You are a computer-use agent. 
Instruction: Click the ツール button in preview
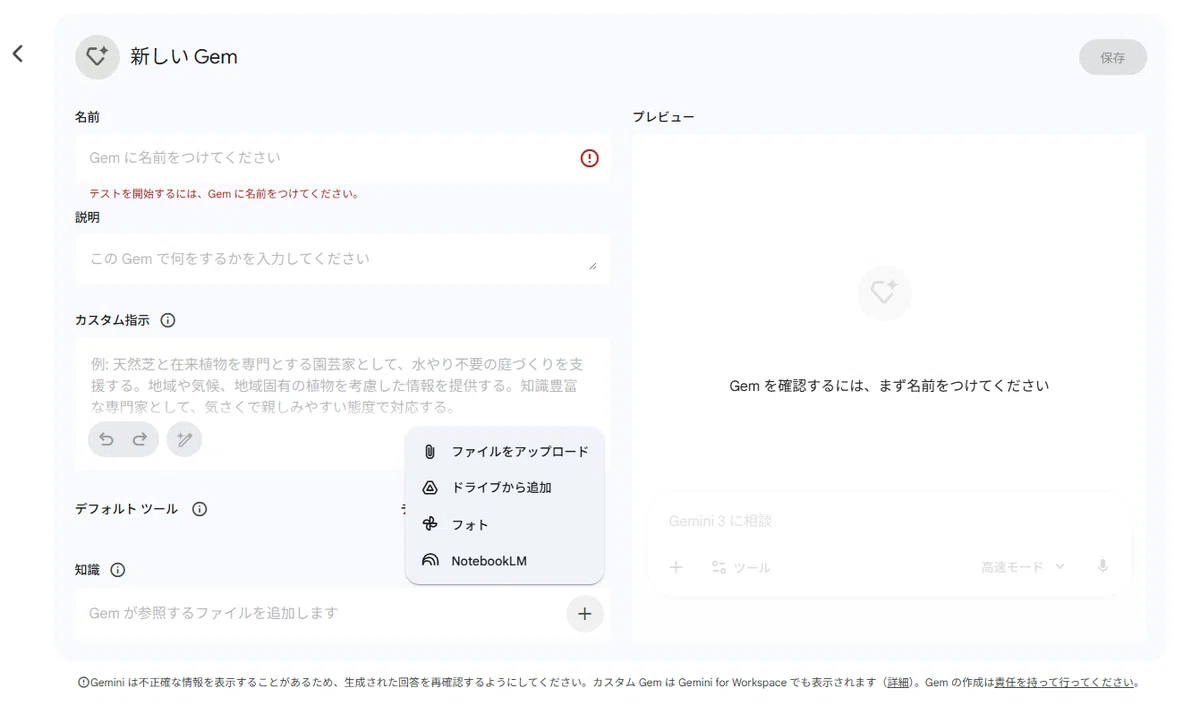tap(741, 567)
